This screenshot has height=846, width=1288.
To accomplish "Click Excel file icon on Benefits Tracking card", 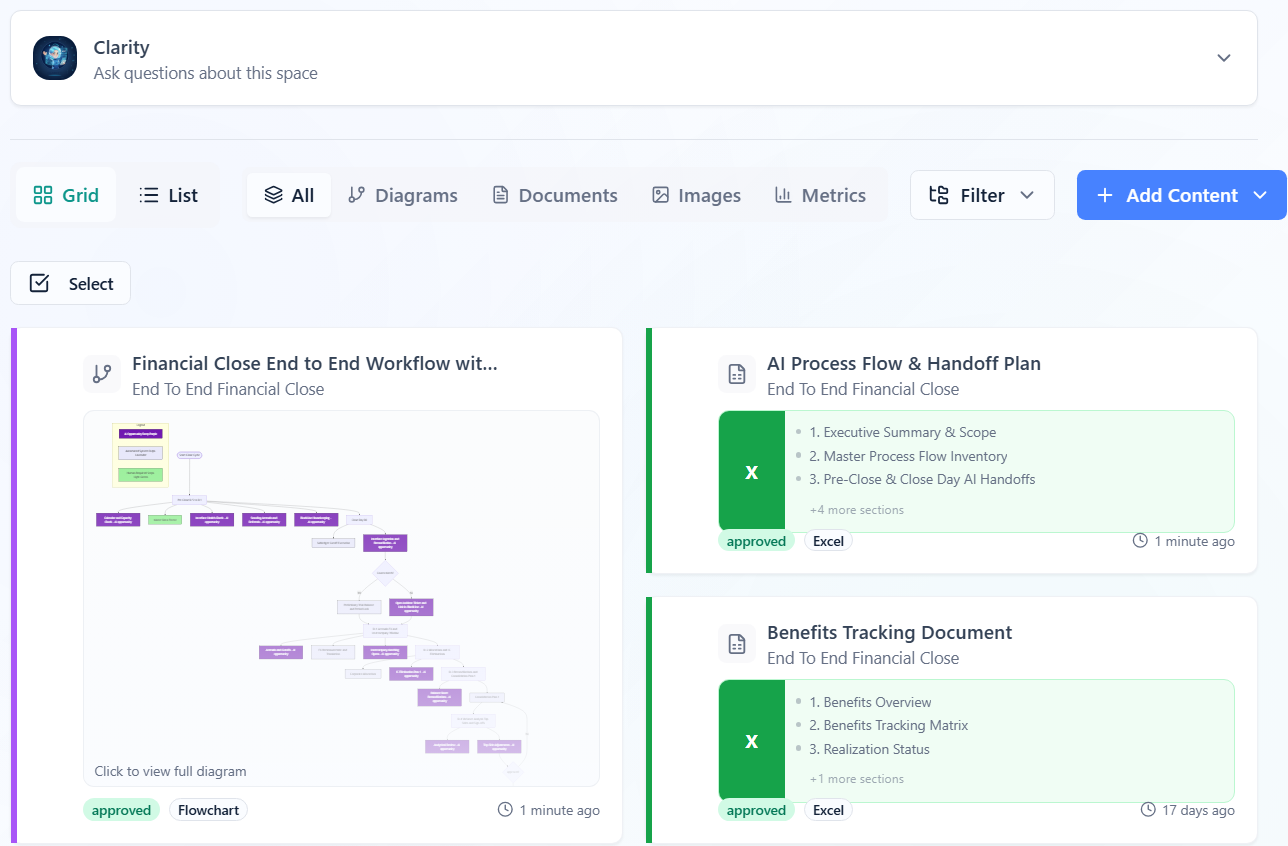I will (x=752, y=740).
